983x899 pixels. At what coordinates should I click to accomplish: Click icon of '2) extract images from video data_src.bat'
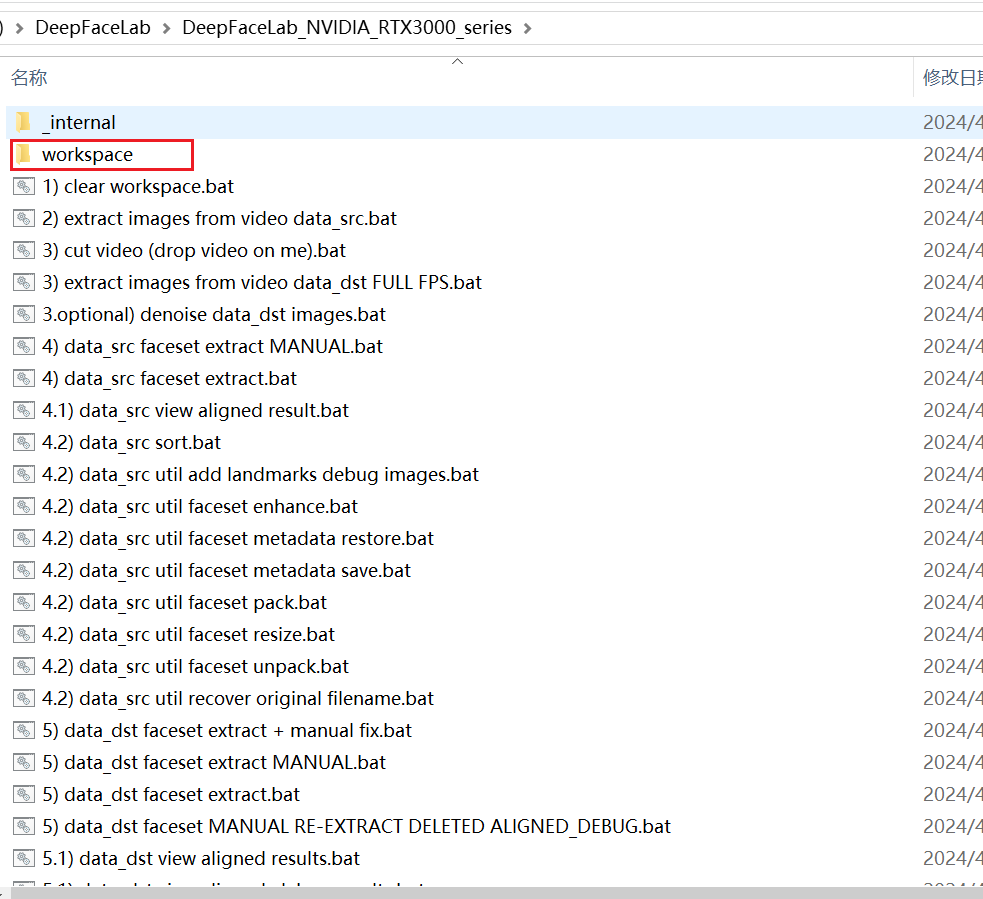pyautogui.click(x=24, y=218)
